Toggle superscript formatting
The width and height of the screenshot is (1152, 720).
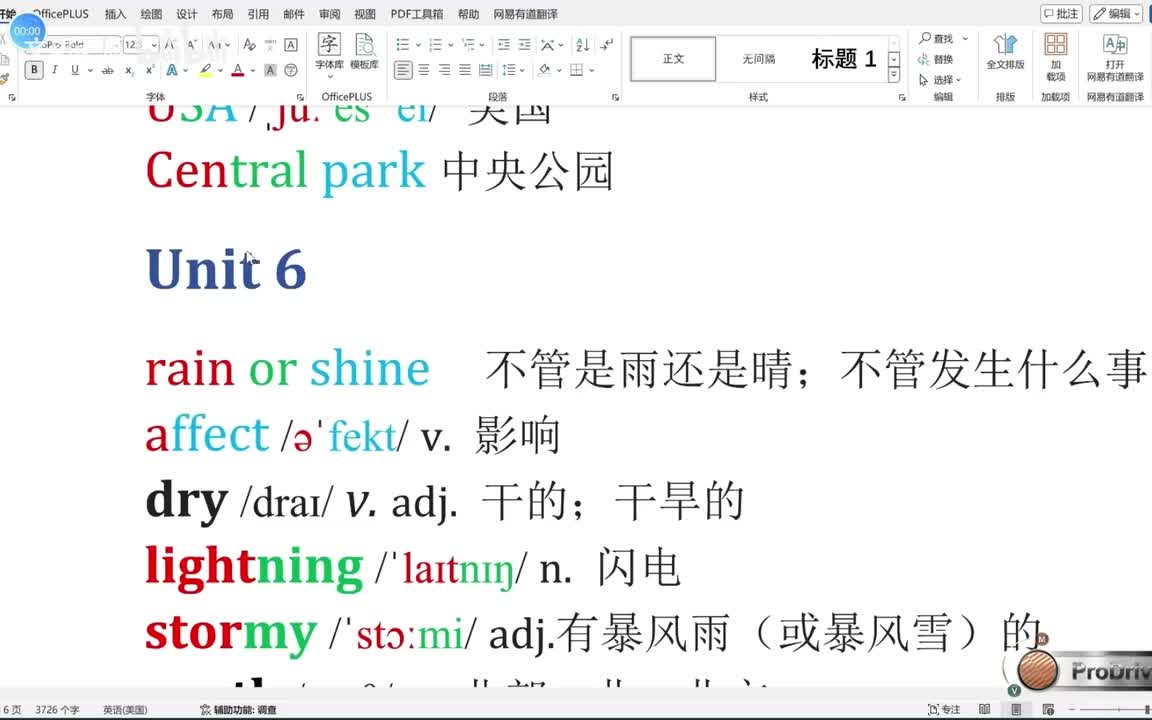(x=150, y=70)
